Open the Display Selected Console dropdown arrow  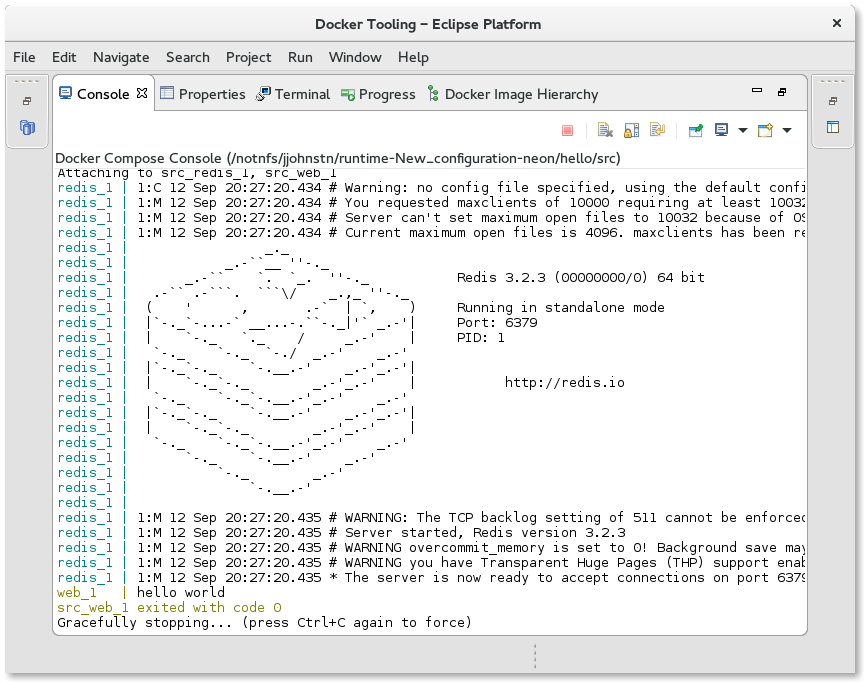point(742,131)
